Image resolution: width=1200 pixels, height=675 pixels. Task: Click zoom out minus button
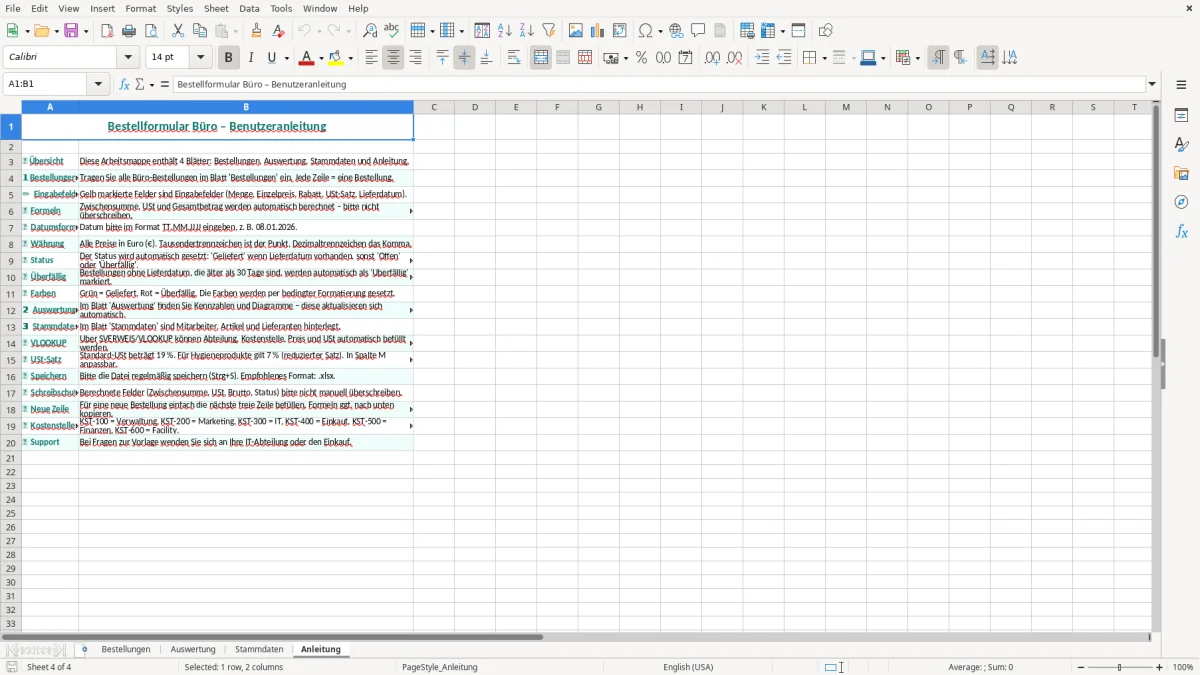click(x=1081, y=667)
